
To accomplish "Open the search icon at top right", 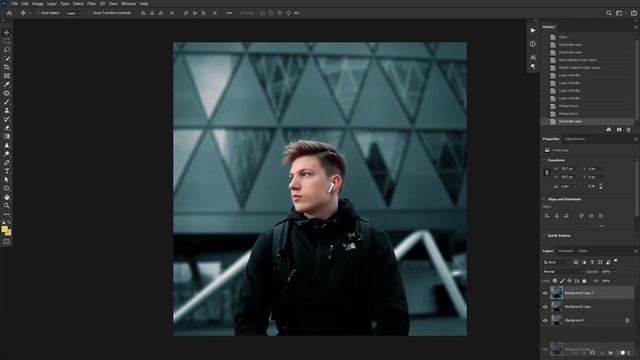I will tap(609, 13).
